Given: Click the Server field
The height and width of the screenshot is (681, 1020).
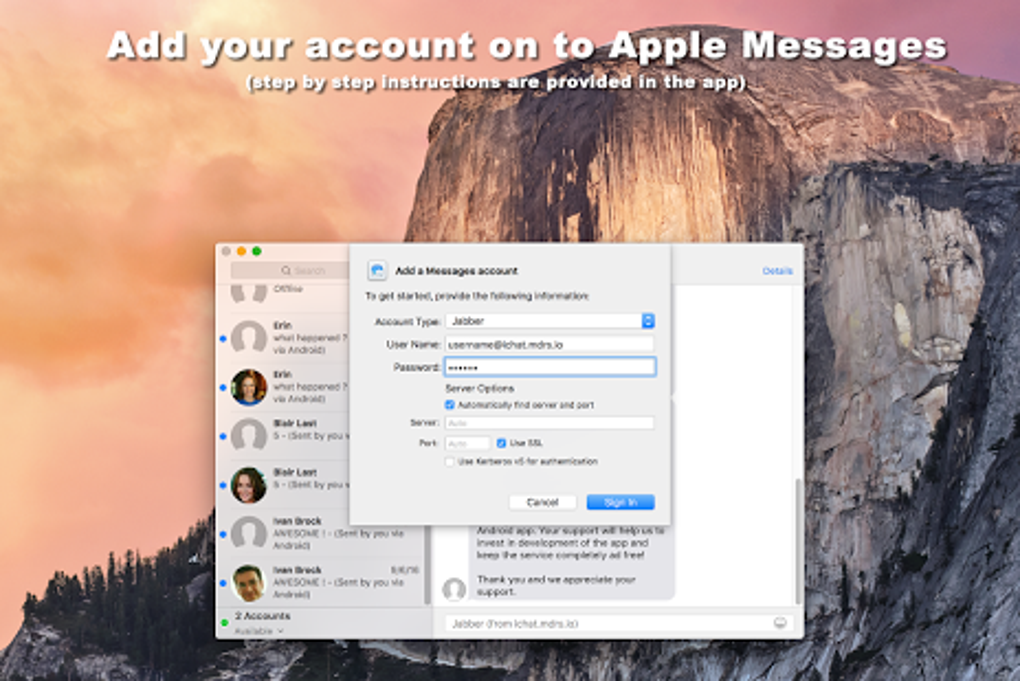Looking at the screenshot, I should (x=550, y=423).
